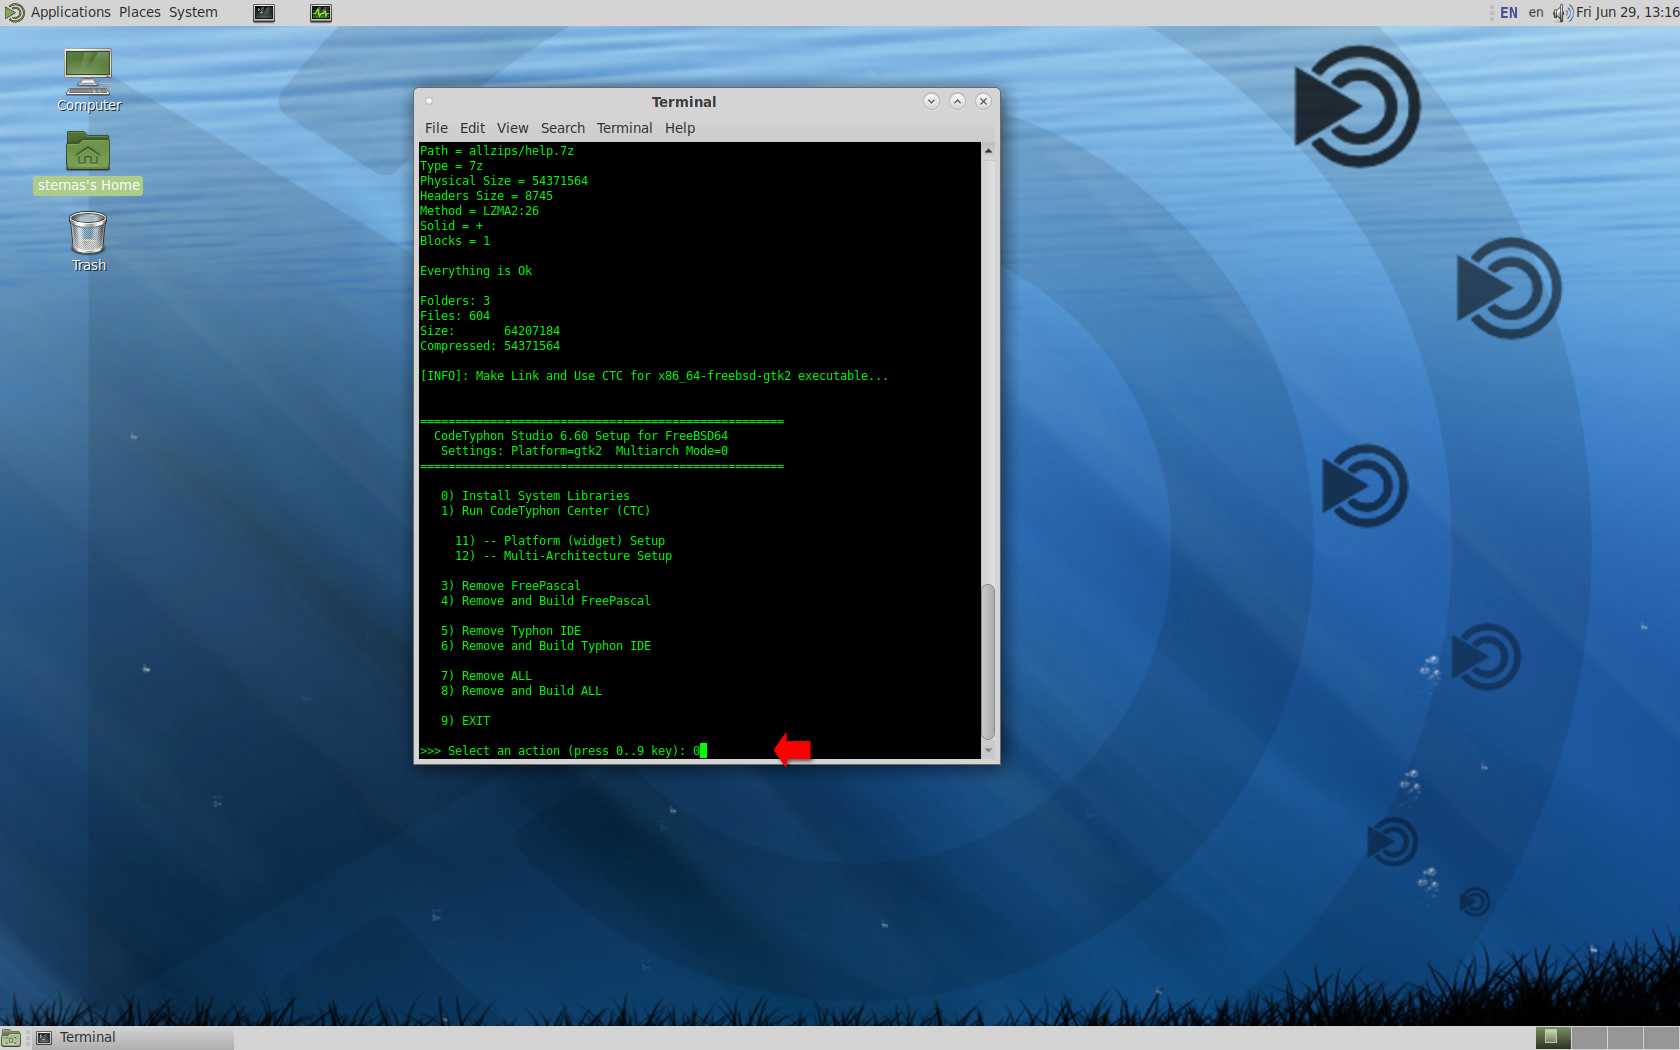1680x1050 pixels.
Task: Select the first workspace in switcher
Action: point(1552,1038)
